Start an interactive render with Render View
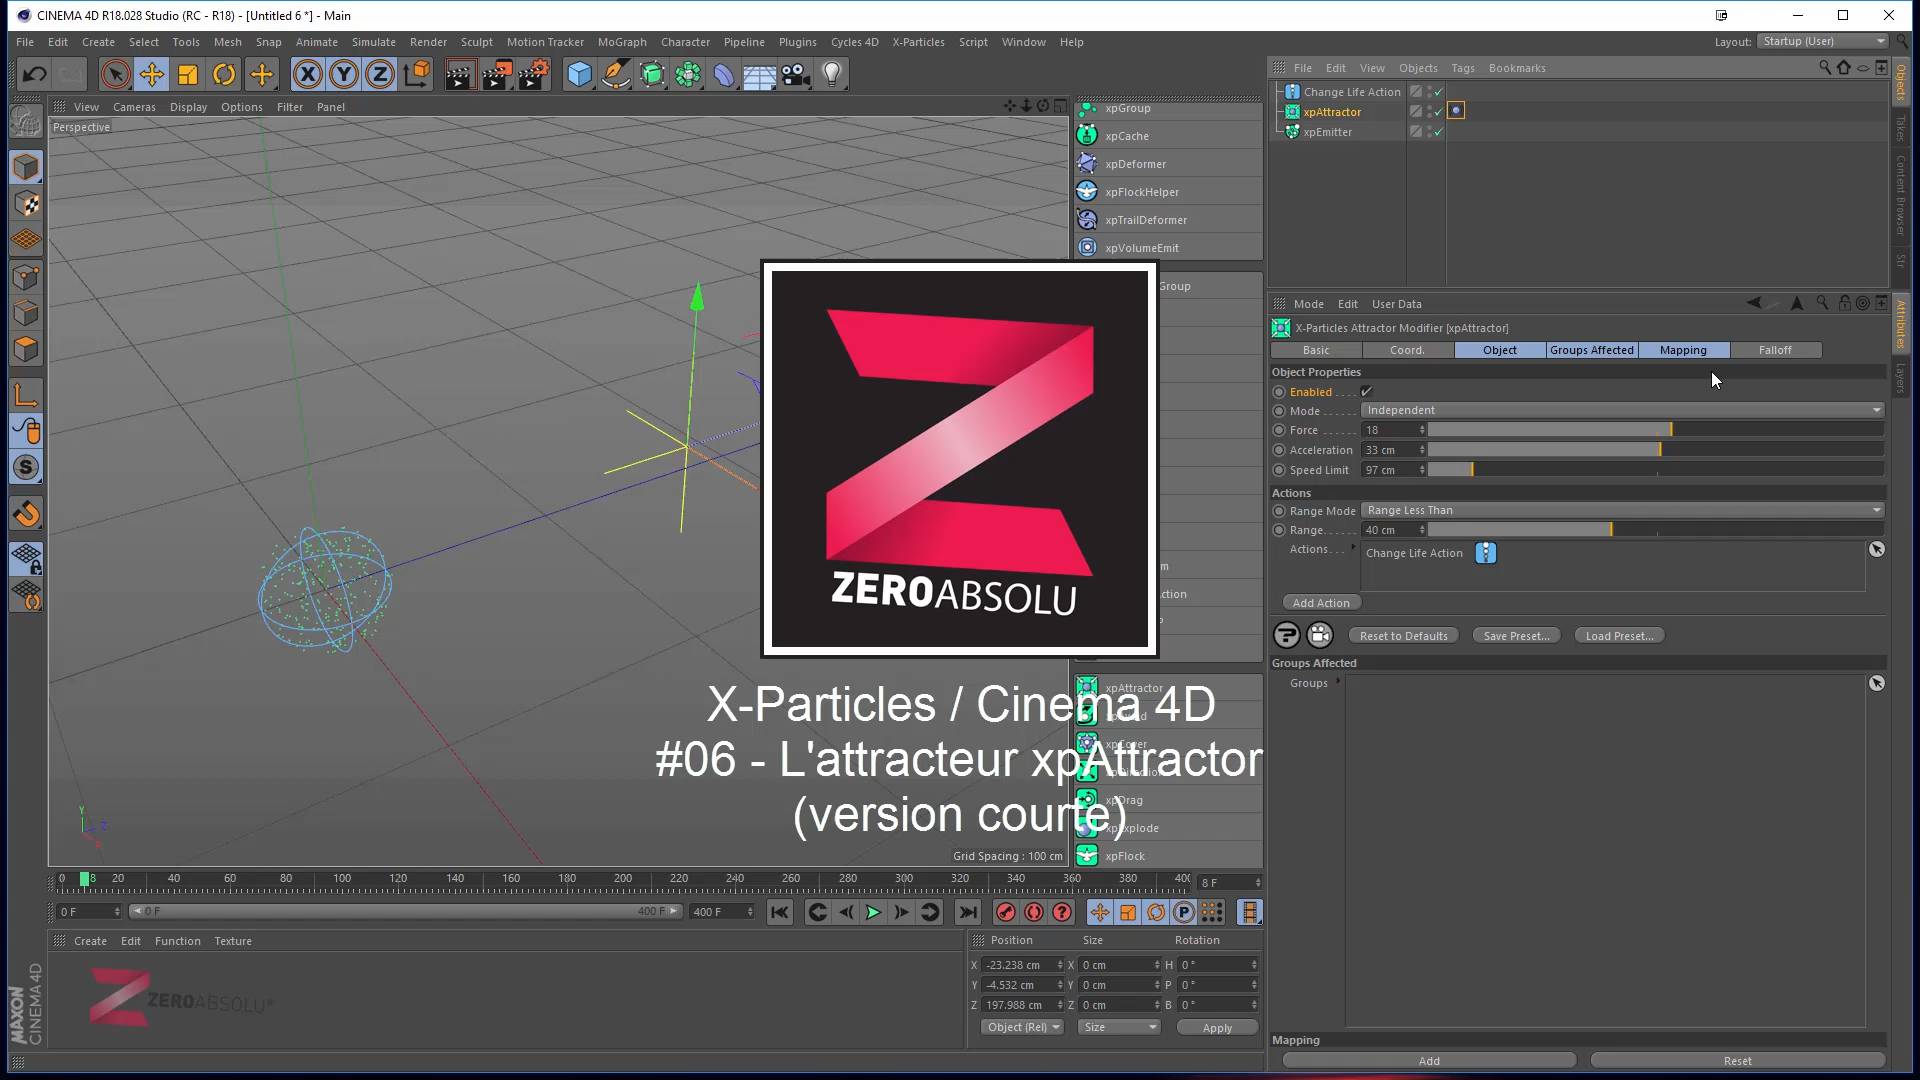This screenshot has width=1920, height=1080. (461, 74)
